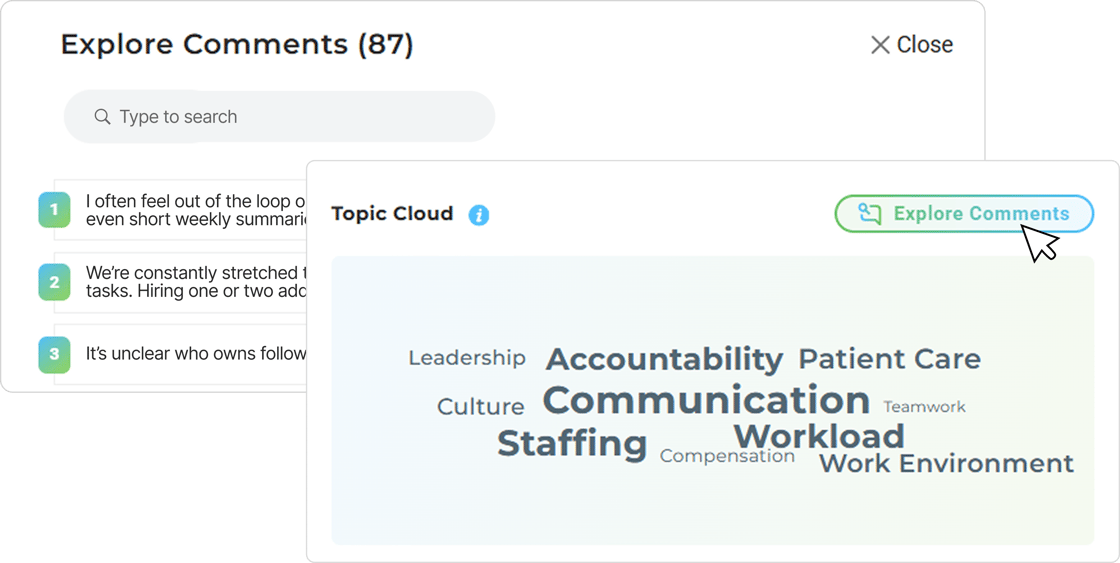Type in the comments search field
Screen dimensions: 1120x563
pos(290,117)
